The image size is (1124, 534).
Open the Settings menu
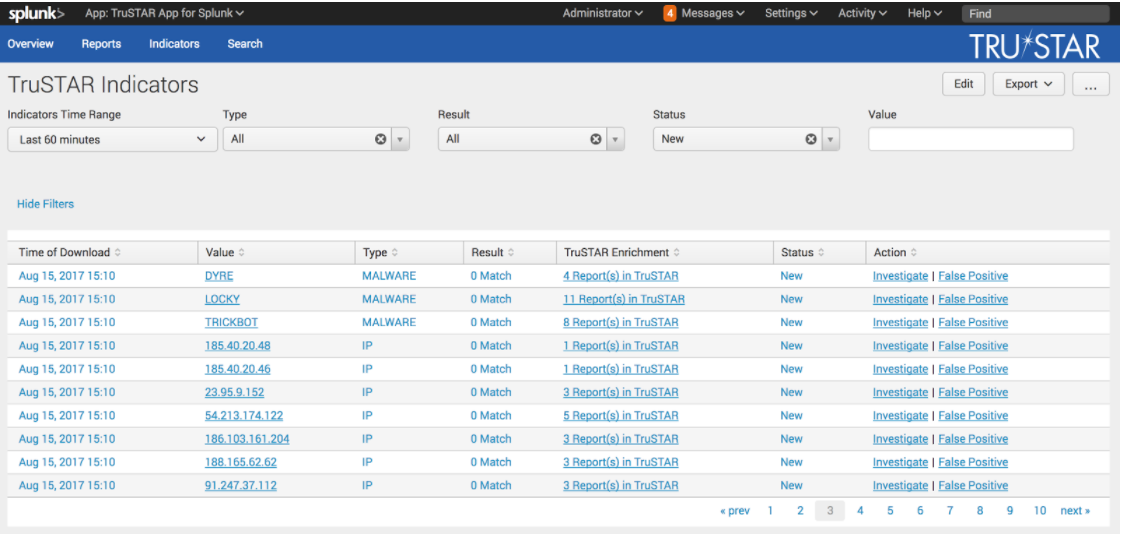791,13
